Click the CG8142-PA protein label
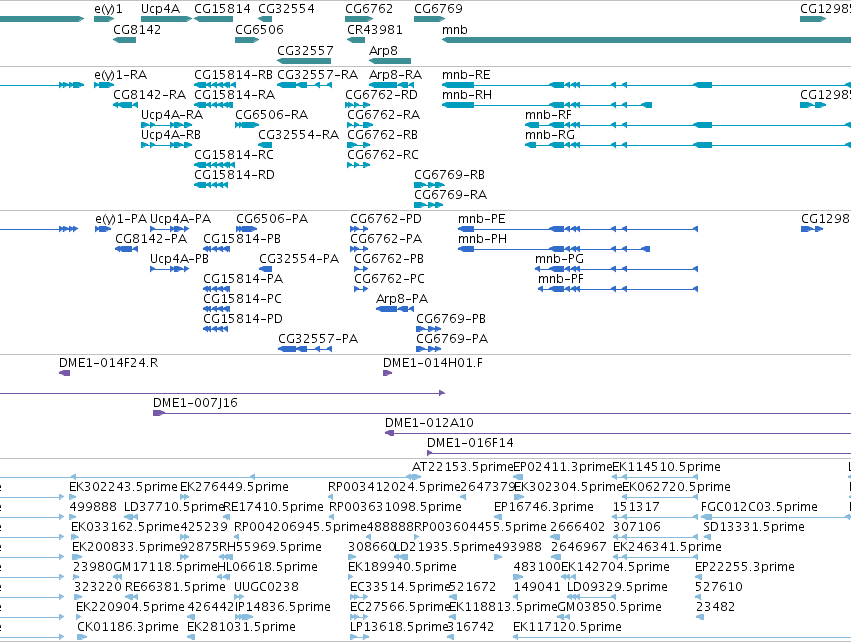The height and width of the screenshot is (642, 851). click(x=151, y=239)
